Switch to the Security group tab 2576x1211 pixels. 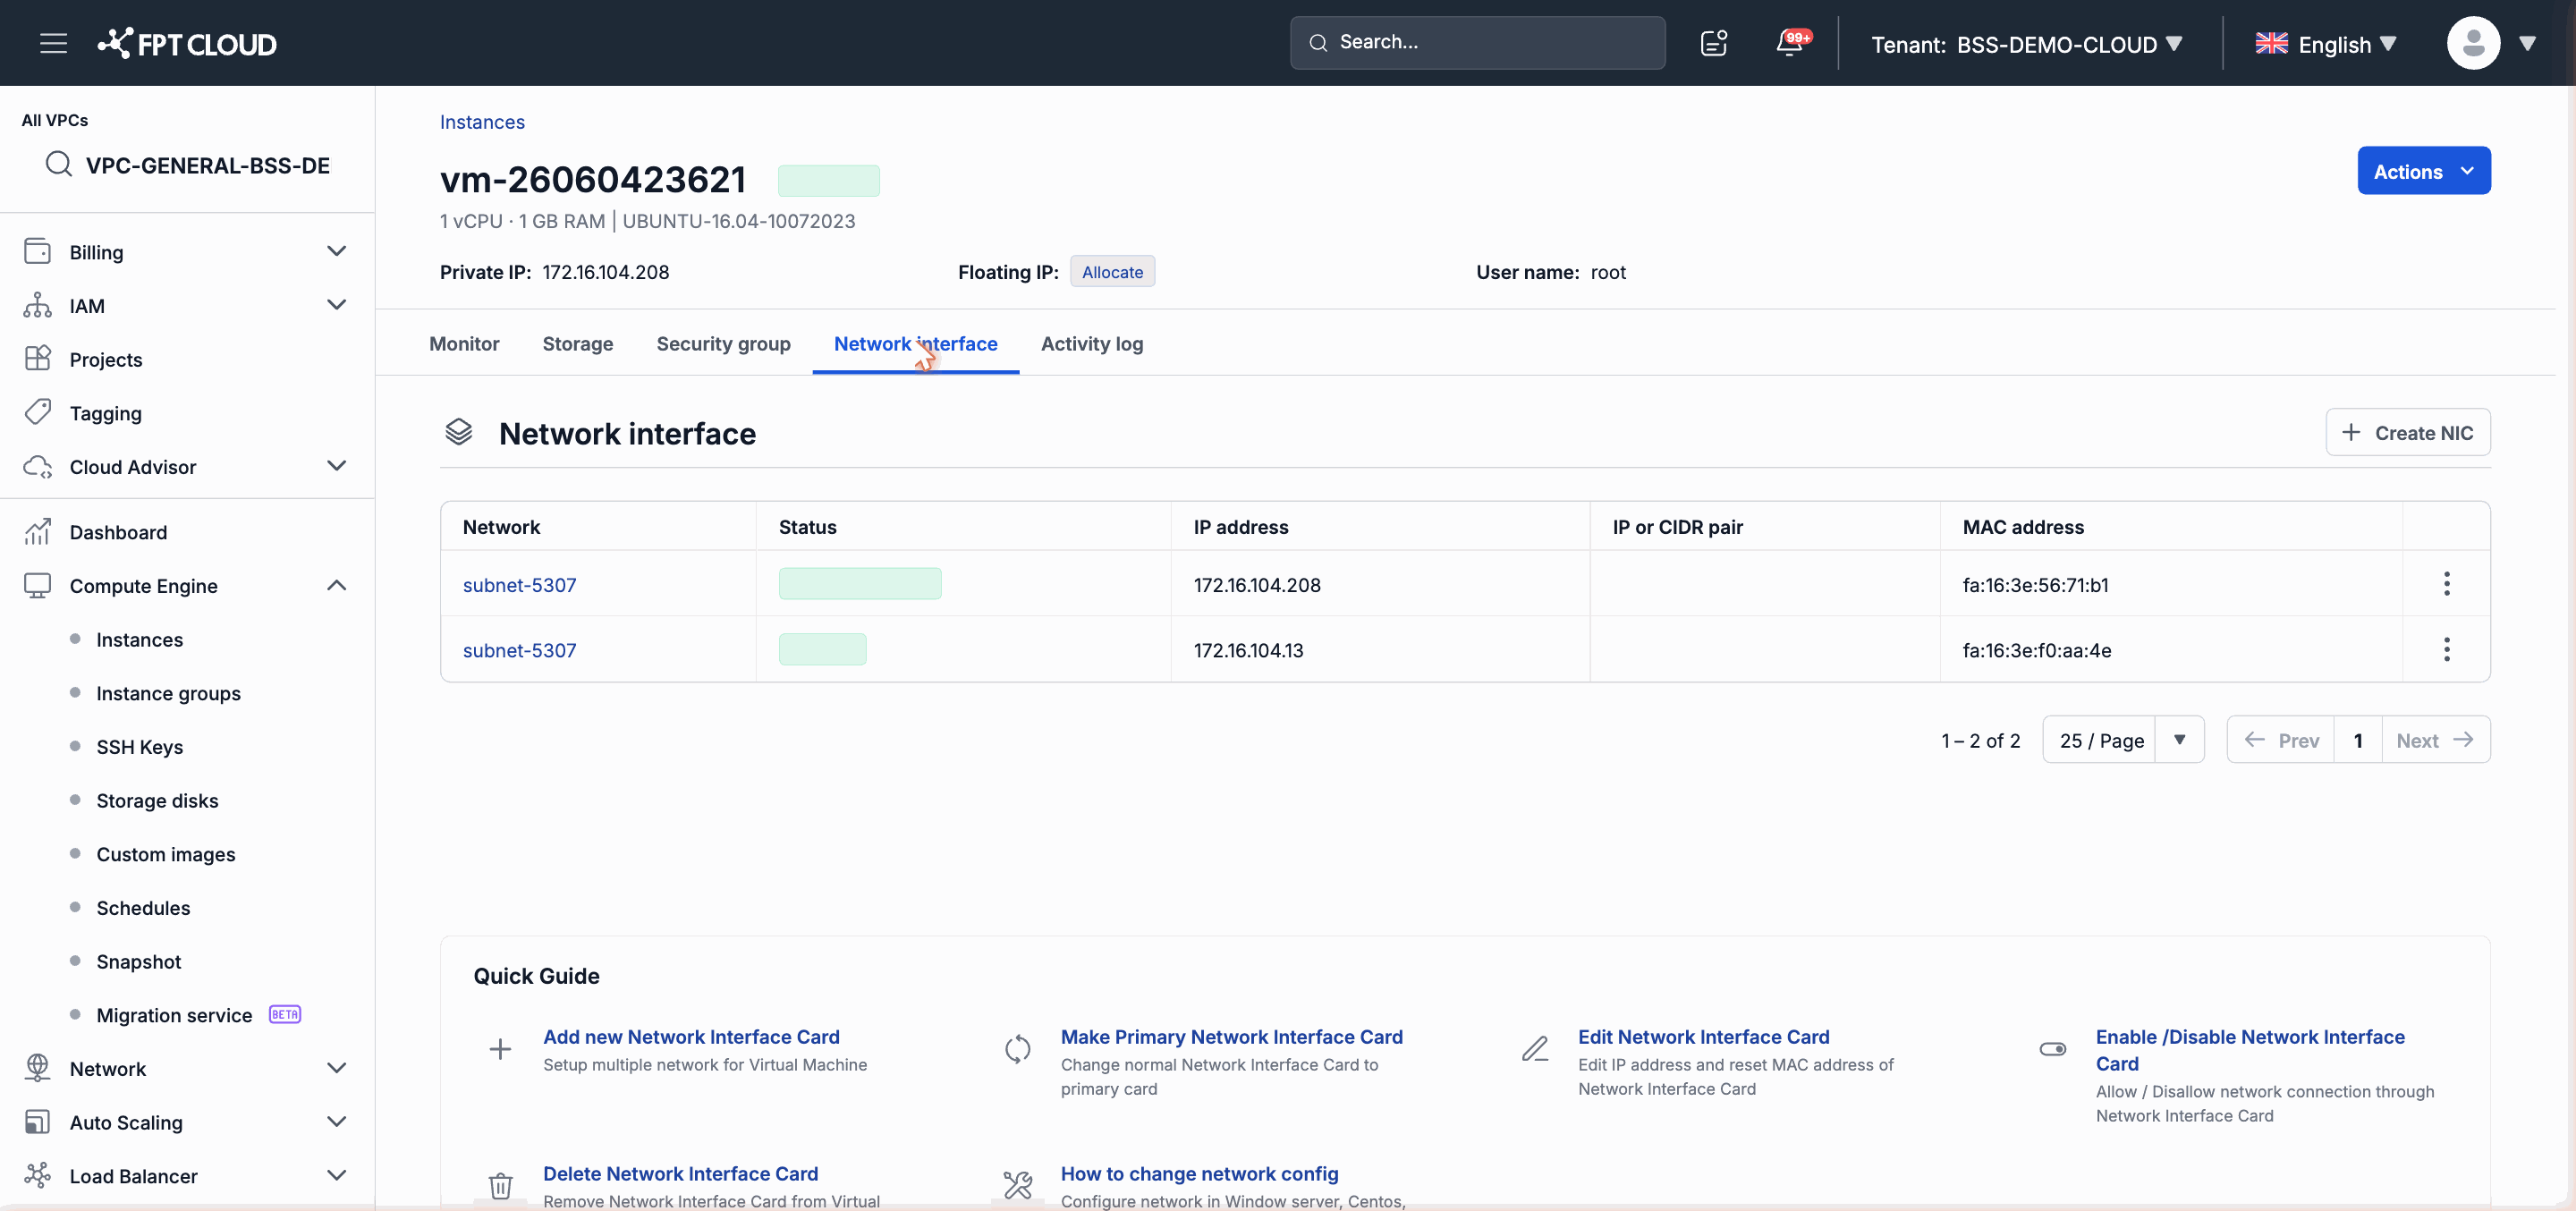click(x=723, y=343)
